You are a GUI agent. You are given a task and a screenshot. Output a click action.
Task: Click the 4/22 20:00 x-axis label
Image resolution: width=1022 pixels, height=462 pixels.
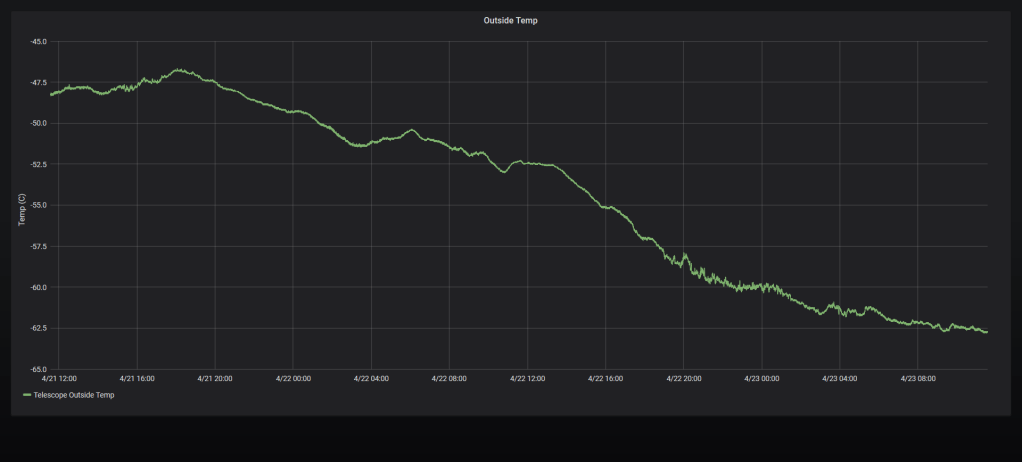[683, 379]
